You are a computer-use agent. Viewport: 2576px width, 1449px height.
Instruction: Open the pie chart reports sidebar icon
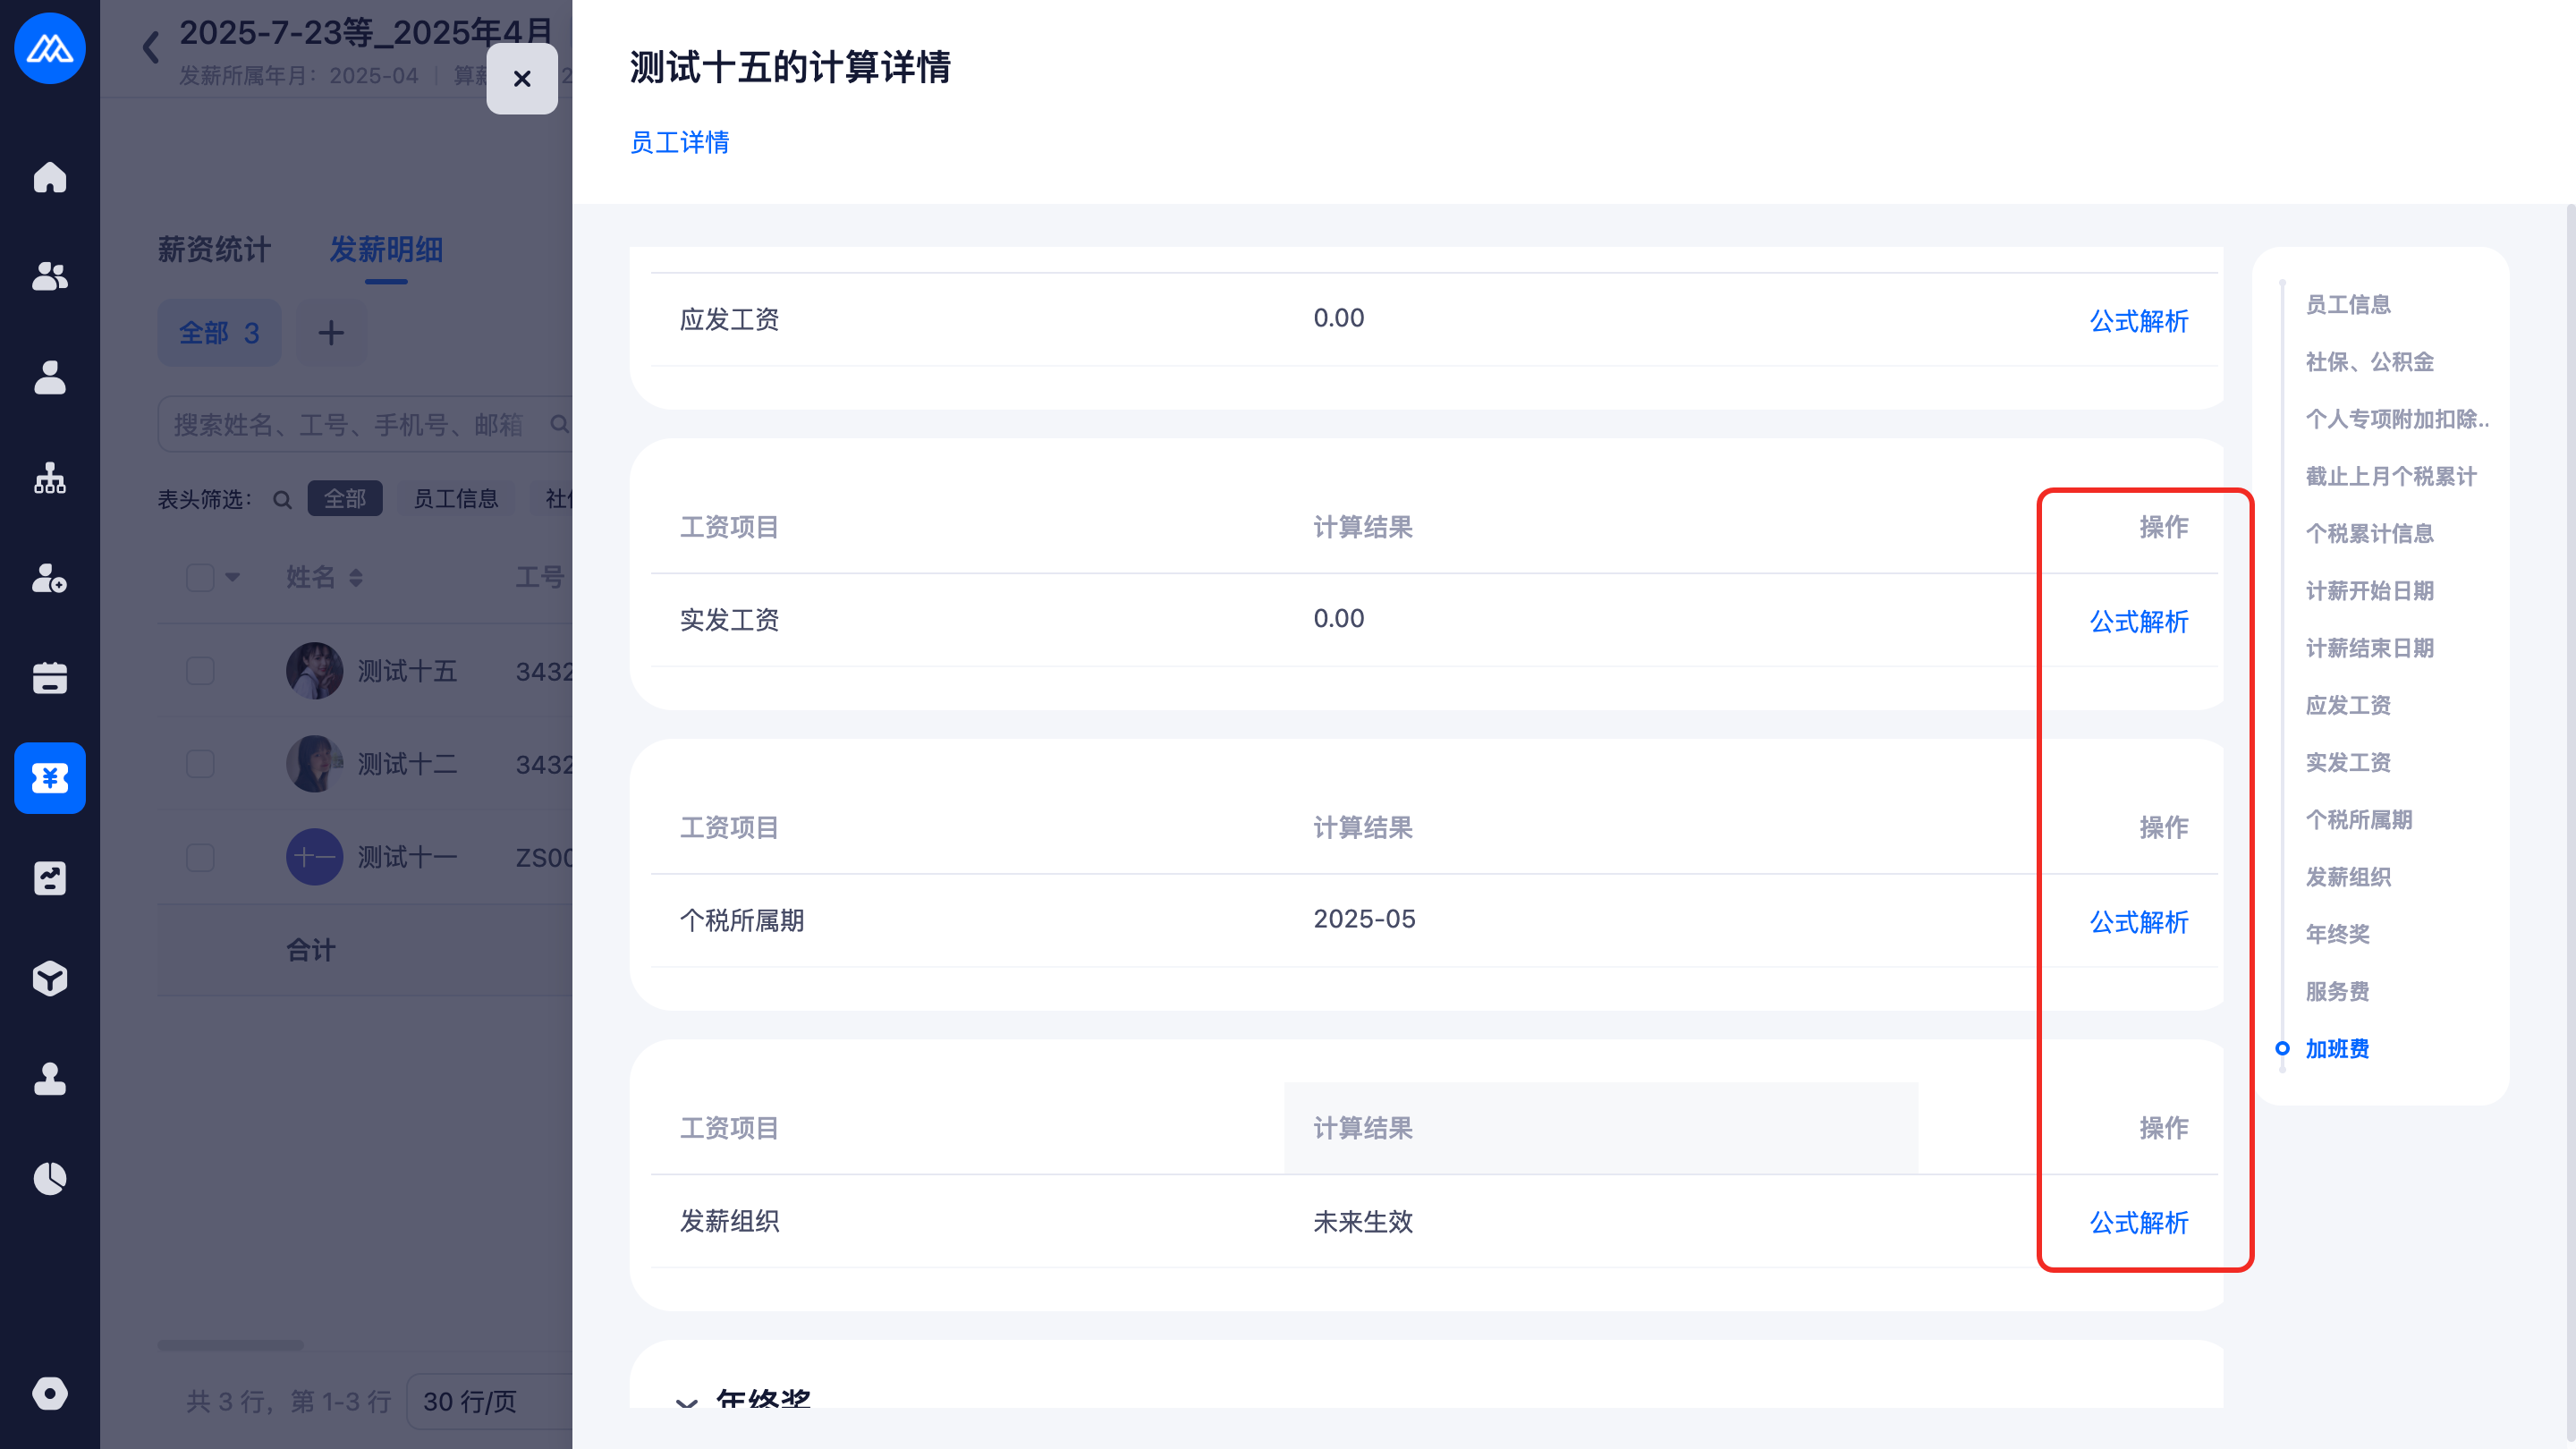point(50,1179)
